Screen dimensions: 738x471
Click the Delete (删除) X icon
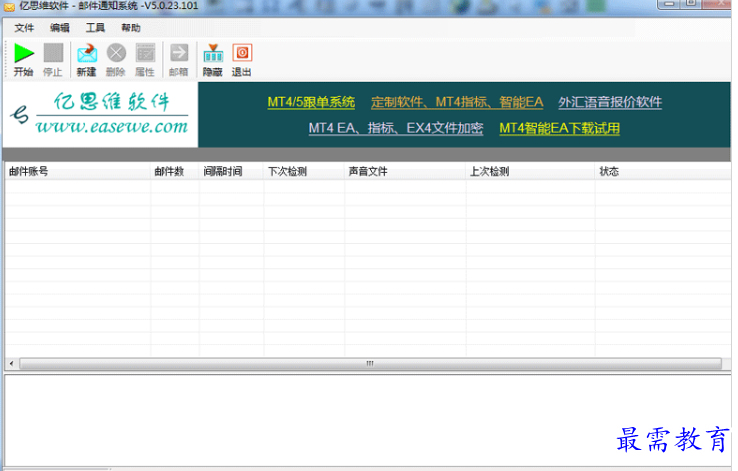[x=116, y=53]
